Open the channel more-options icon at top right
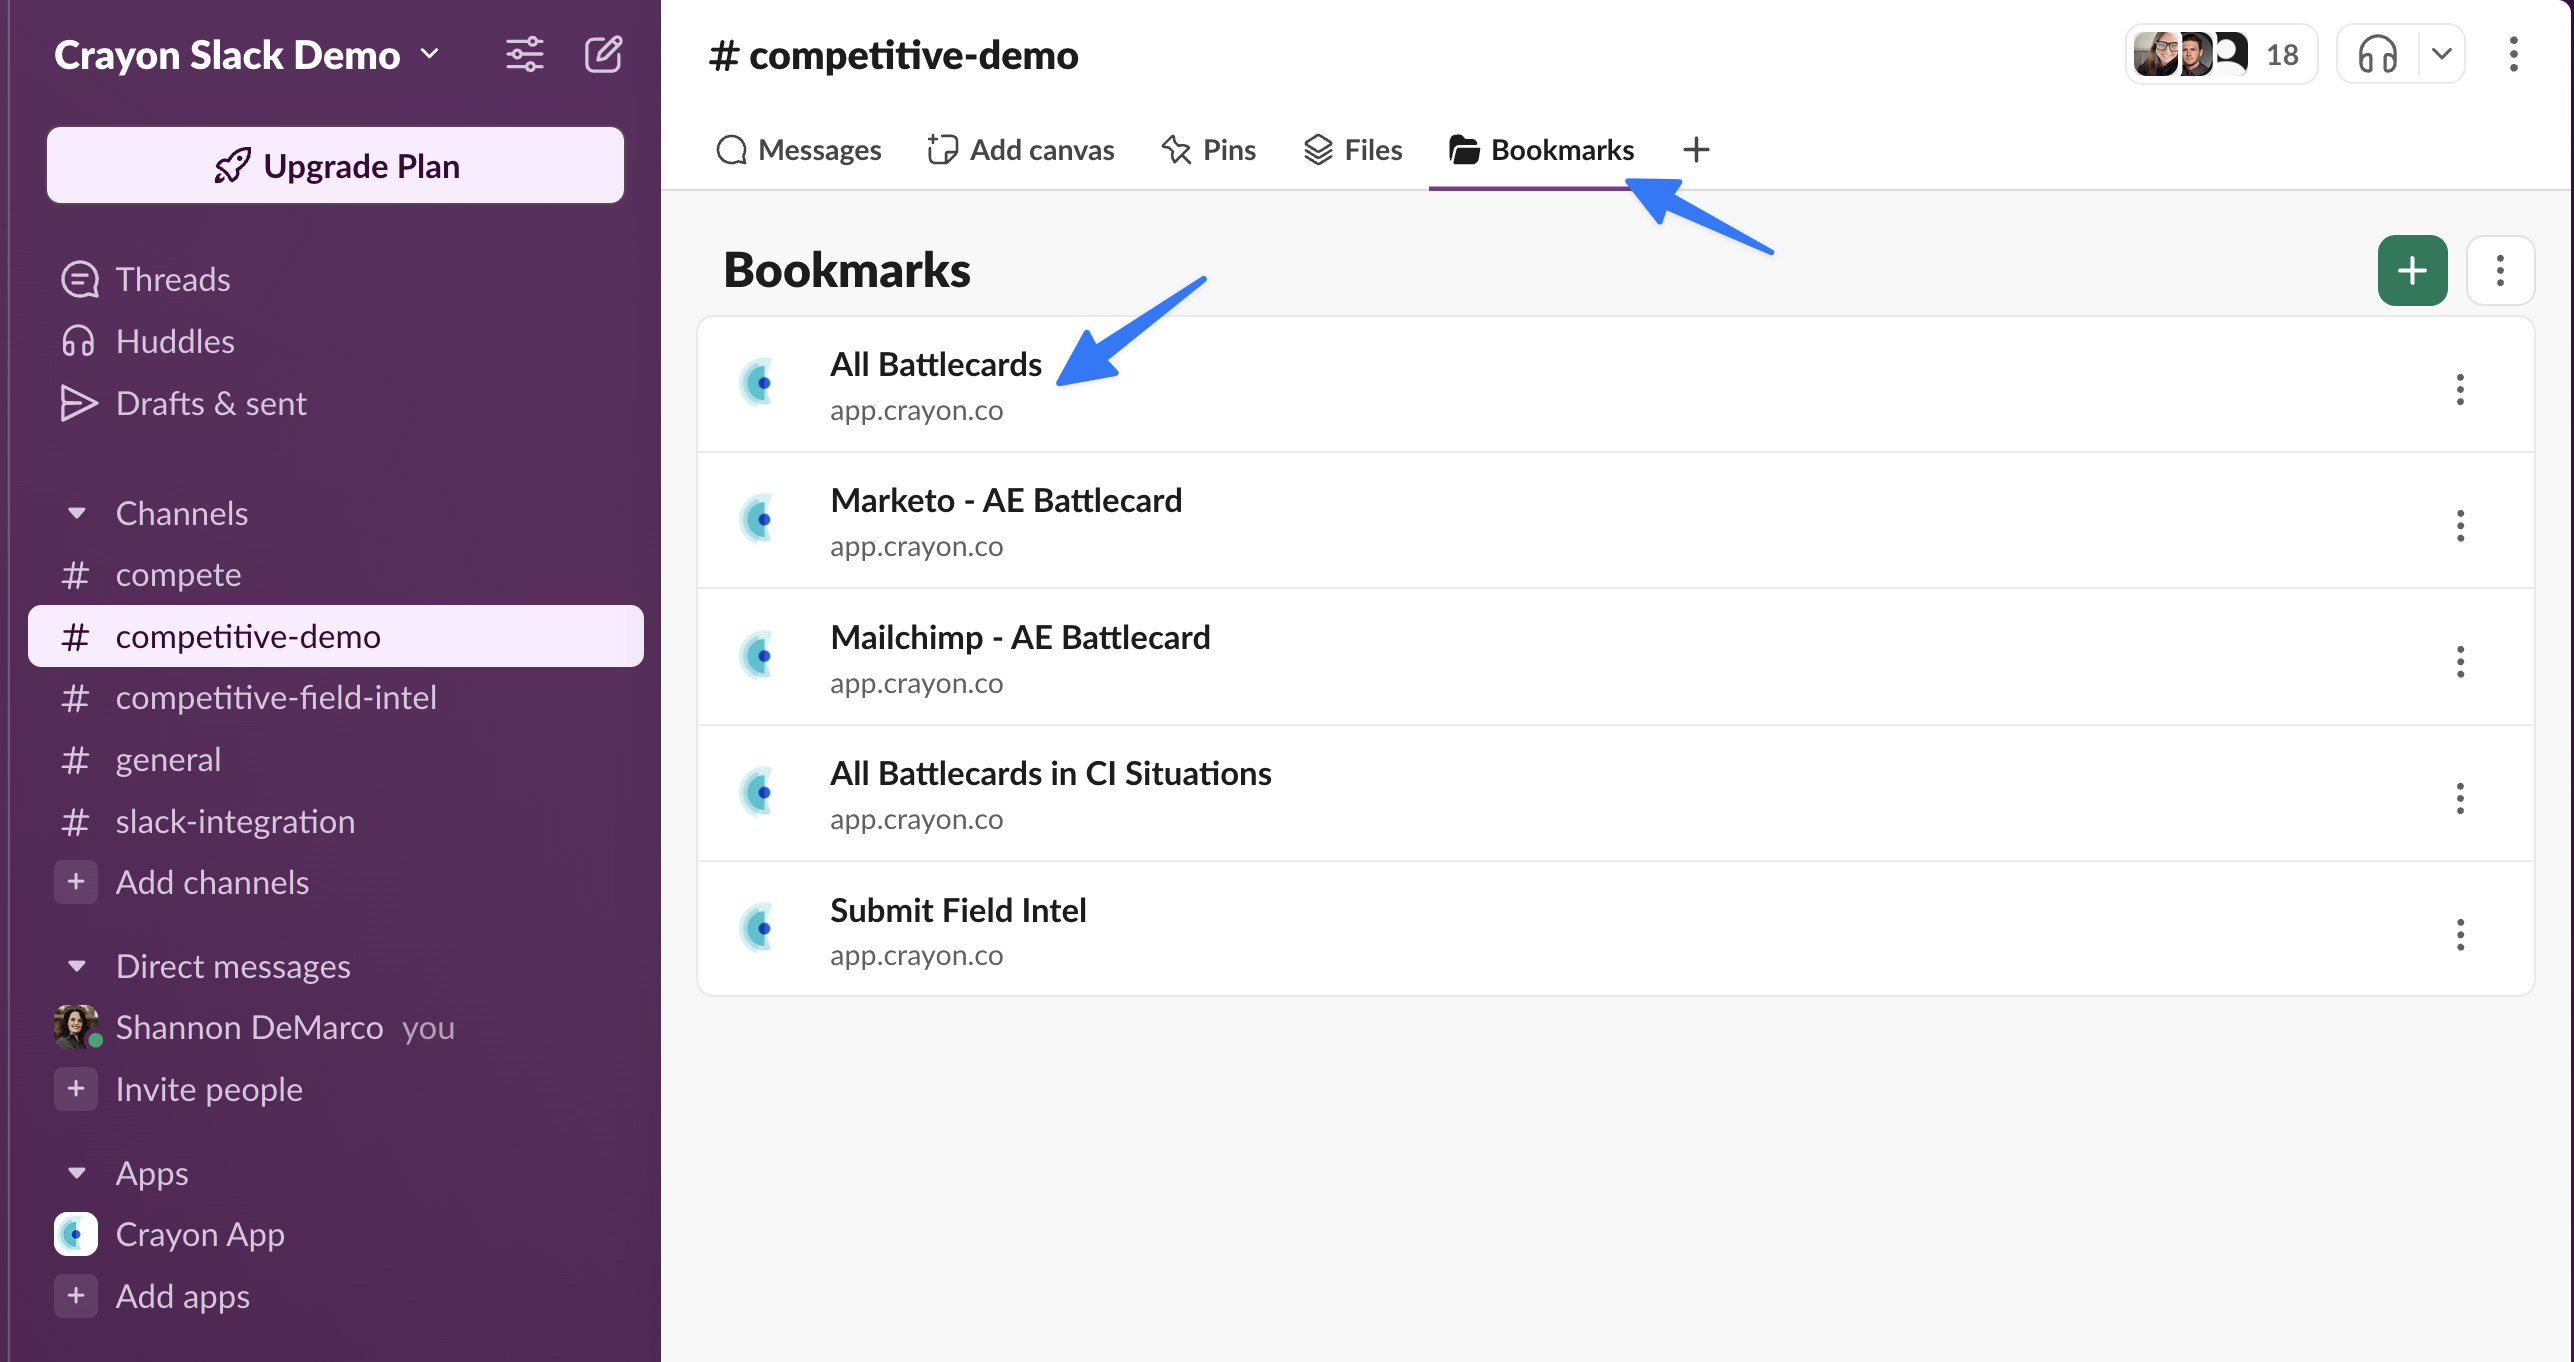 tap(2513, 54)
